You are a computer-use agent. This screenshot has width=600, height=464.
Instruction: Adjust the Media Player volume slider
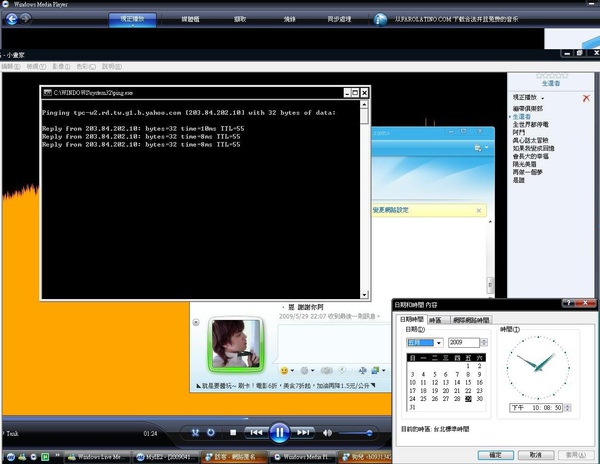click(x=356, y=433)
